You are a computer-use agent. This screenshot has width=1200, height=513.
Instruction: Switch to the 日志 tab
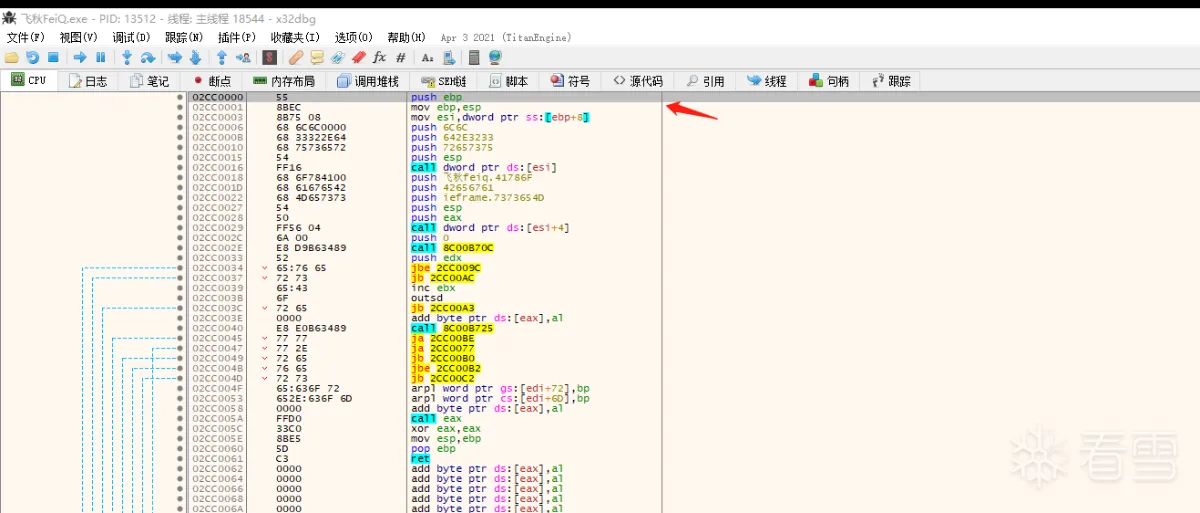(87, 81)
